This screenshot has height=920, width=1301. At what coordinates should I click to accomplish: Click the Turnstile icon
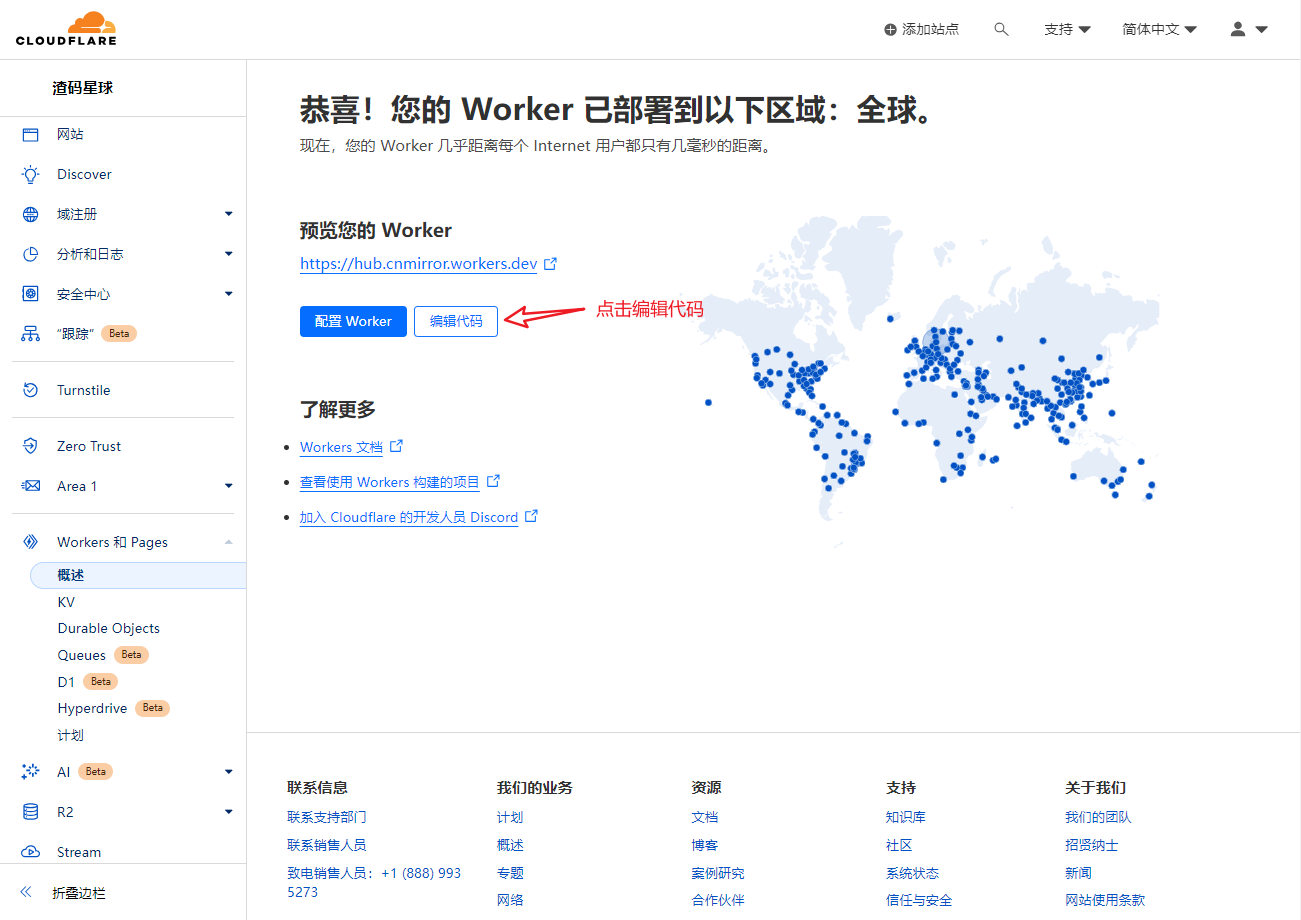pos(31,390)
